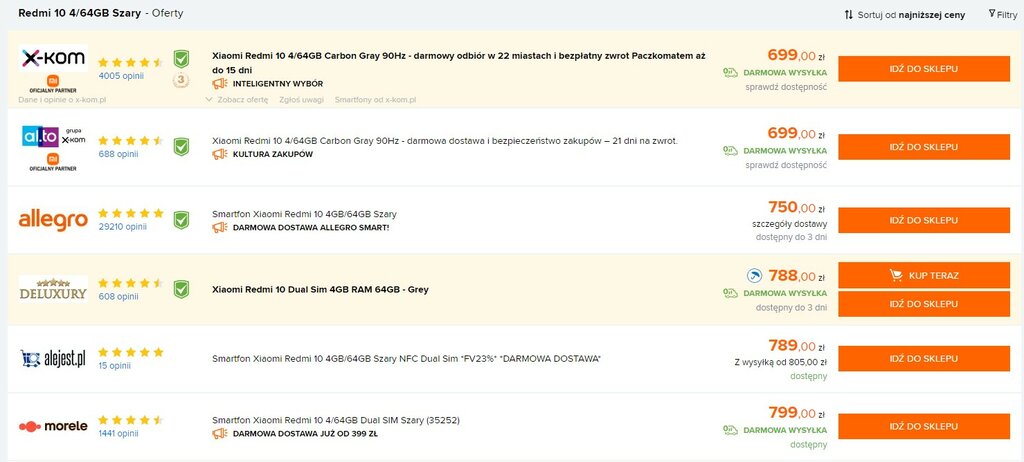
Task: Click the 799,00 zł morele price
Action: [797, 412]
